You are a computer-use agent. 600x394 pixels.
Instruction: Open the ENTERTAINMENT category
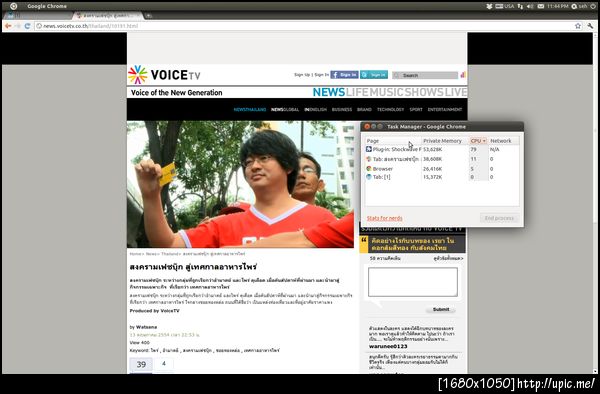[x=445, y=109]
